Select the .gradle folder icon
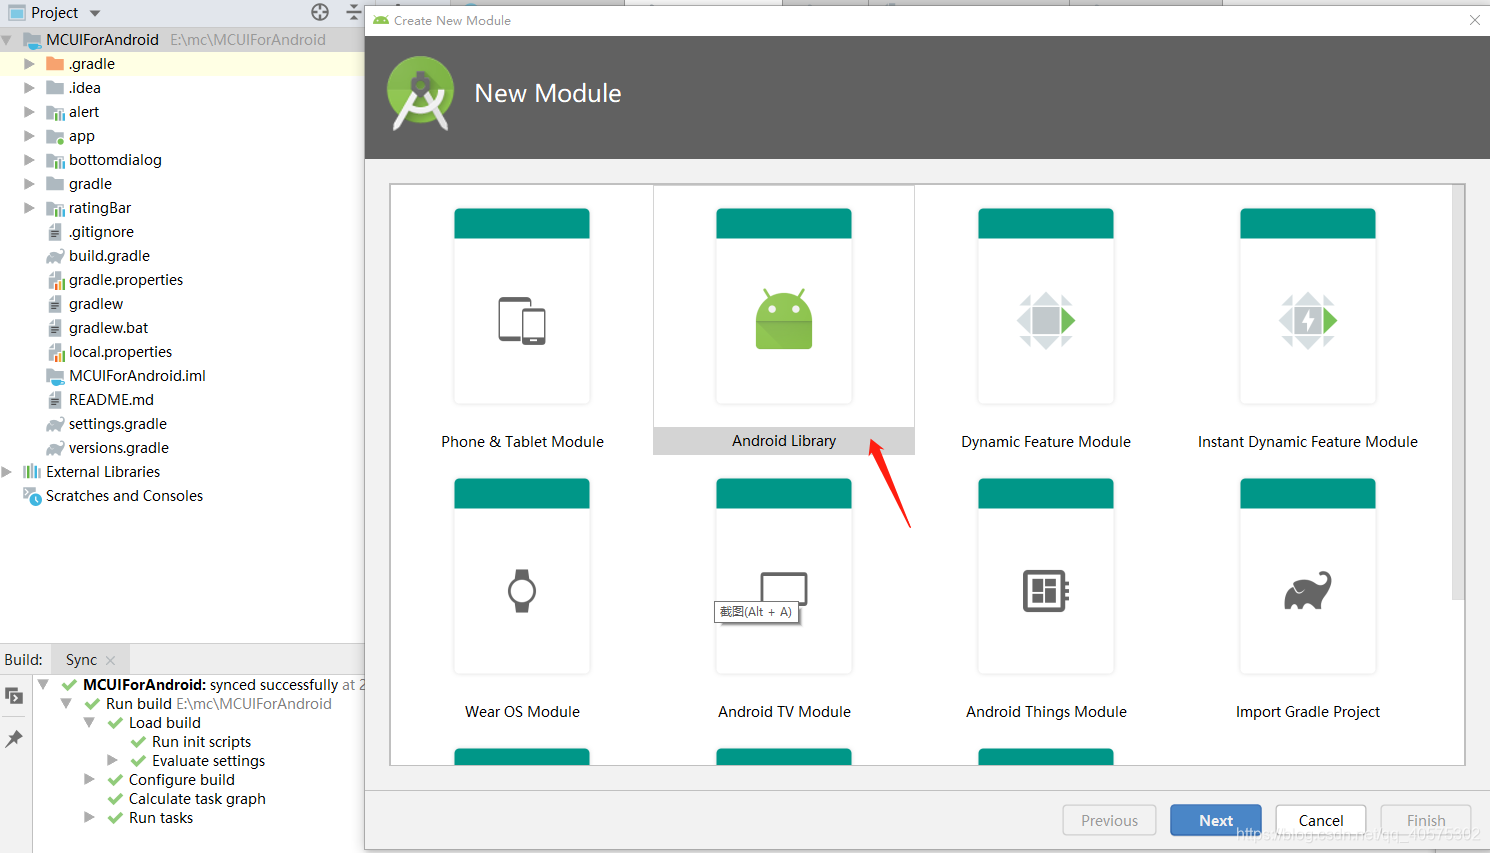The image size is (1490, 853). click(x=55, y=64)
